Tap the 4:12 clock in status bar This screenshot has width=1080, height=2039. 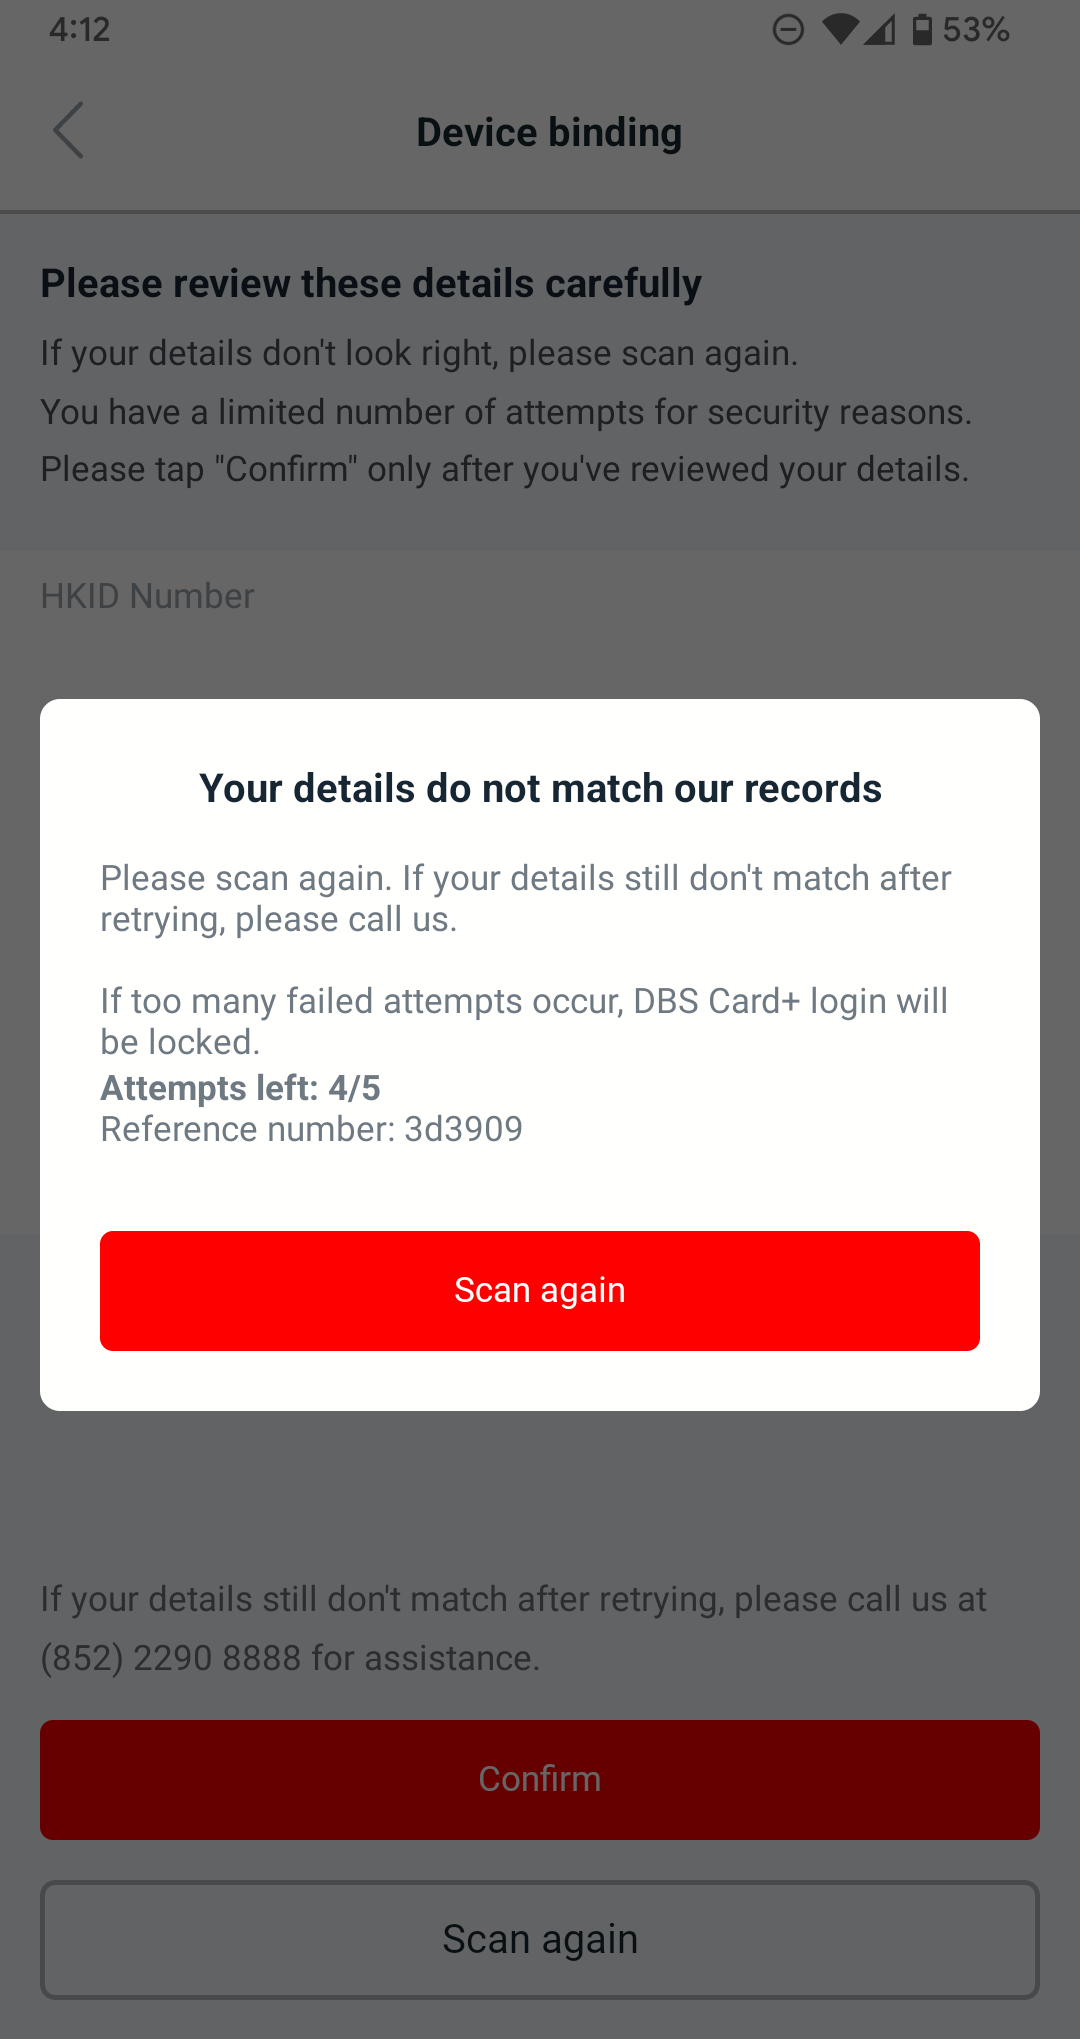pos(80,30)
